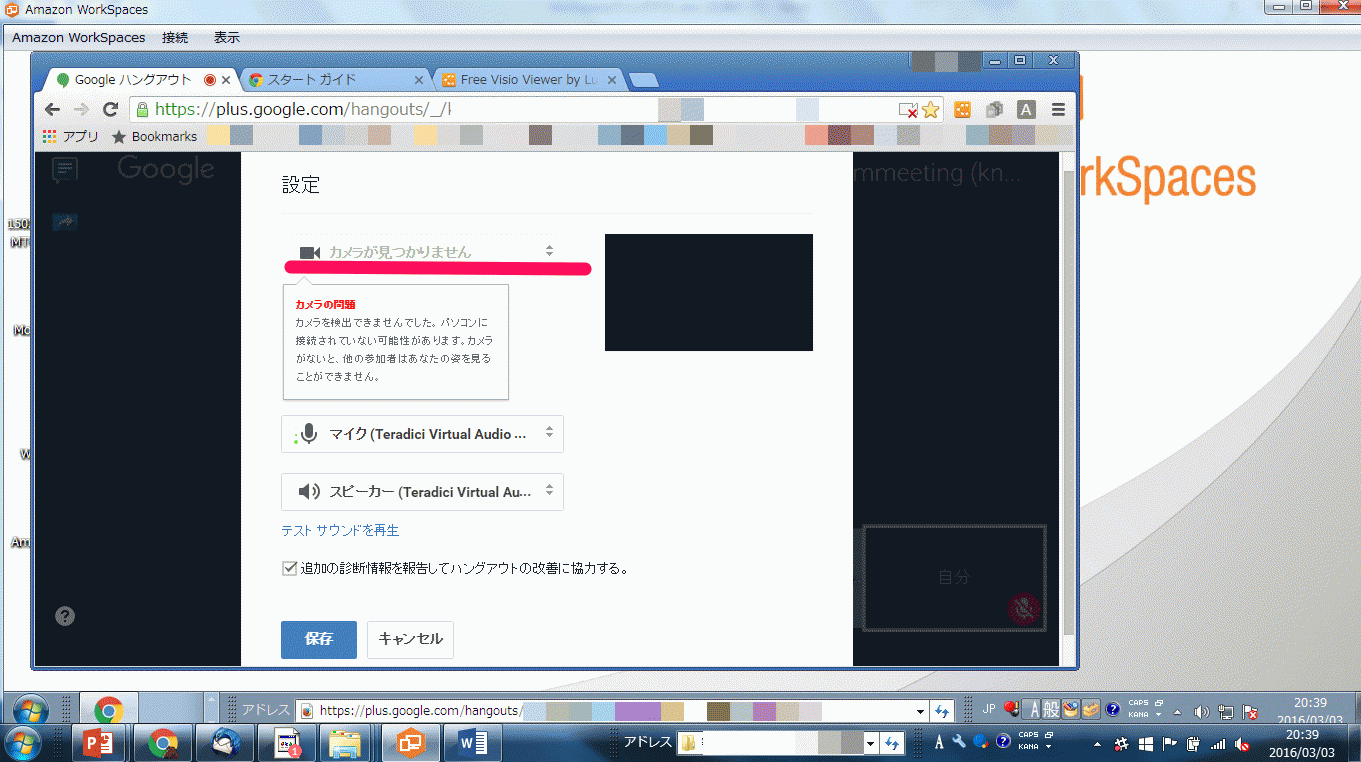This screenshot has width=1361, height=762.
Task: Switch to the スタート ガイド tab
Action: click(337, 80)
